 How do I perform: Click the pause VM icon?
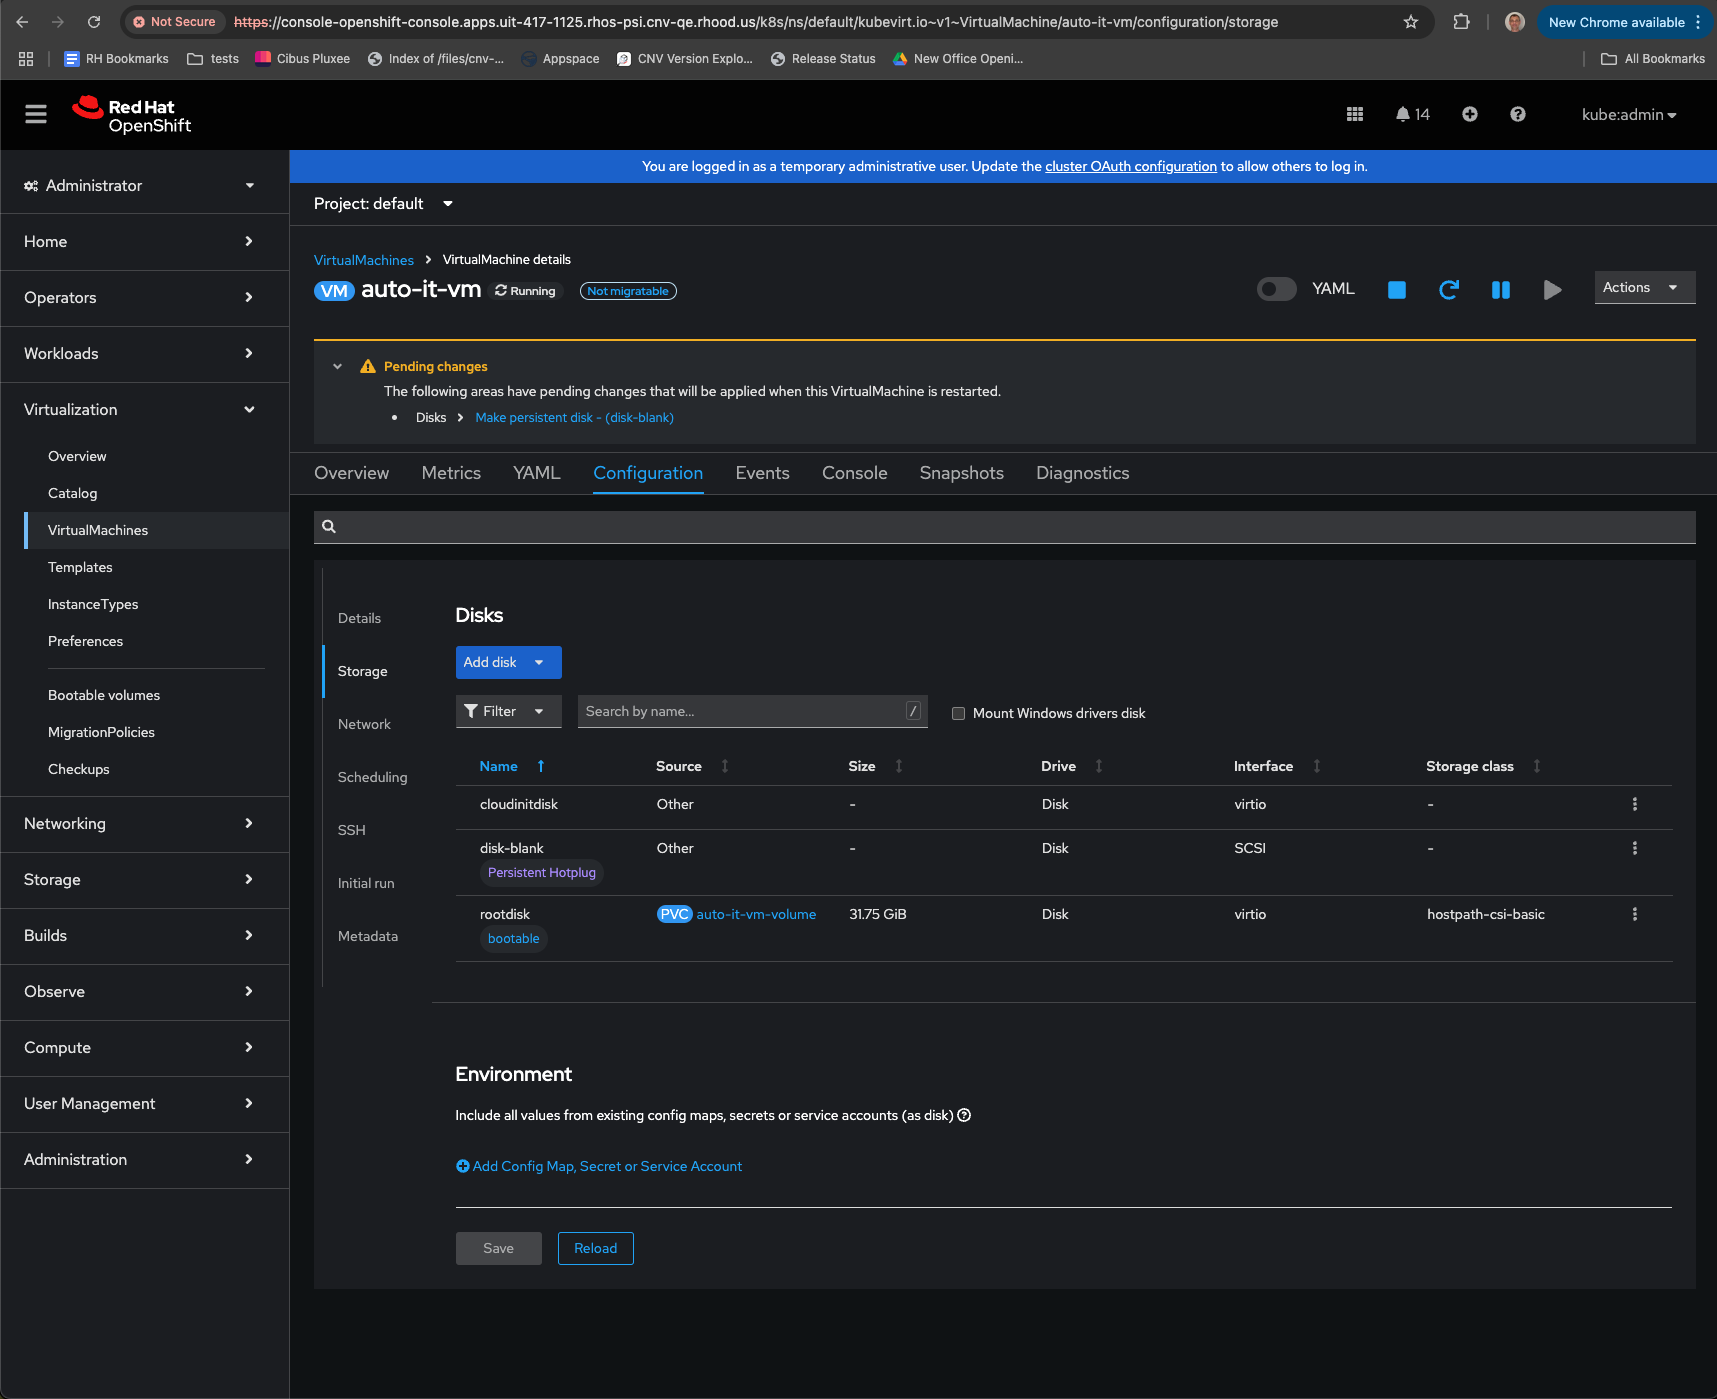click(x=1500, y=290)
